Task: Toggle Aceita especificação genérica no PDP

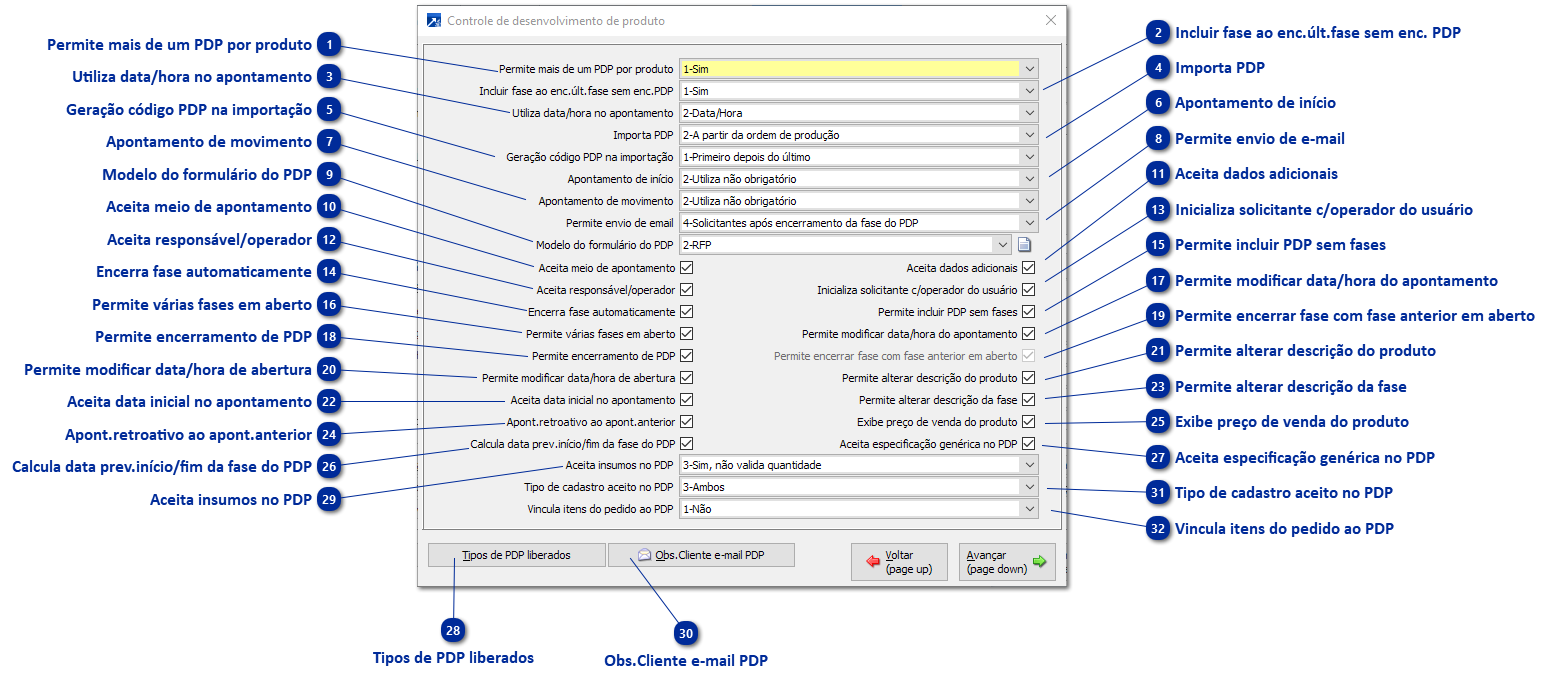Action: (x=1028, y=444)
